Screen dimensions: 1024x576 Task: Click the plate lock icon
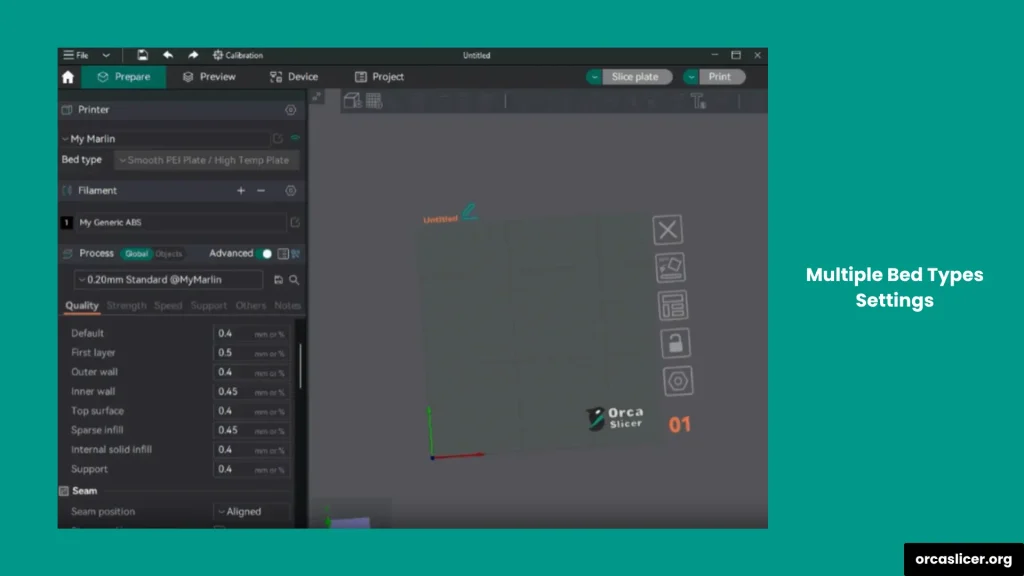(675, 344)
